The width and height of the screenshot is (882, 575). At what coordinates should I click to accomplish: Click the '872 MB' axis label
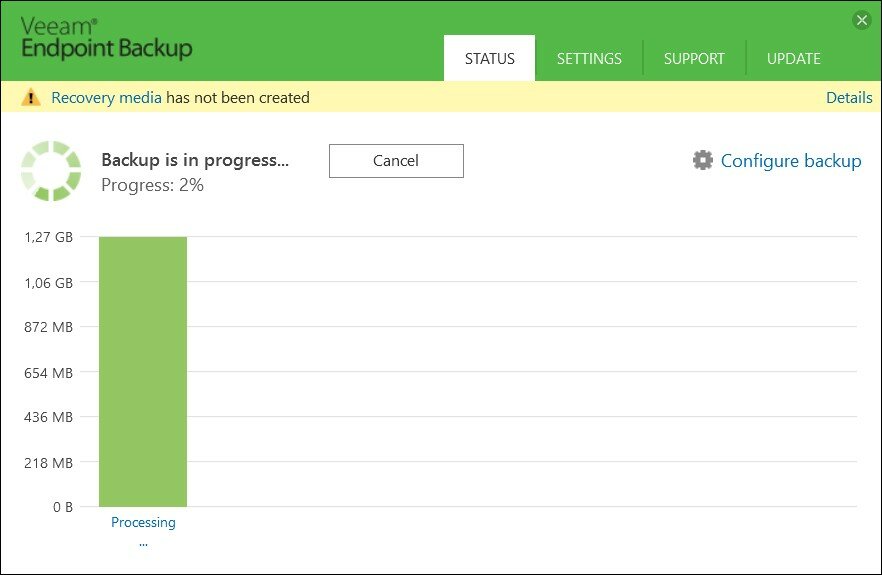tap(48, 327)
